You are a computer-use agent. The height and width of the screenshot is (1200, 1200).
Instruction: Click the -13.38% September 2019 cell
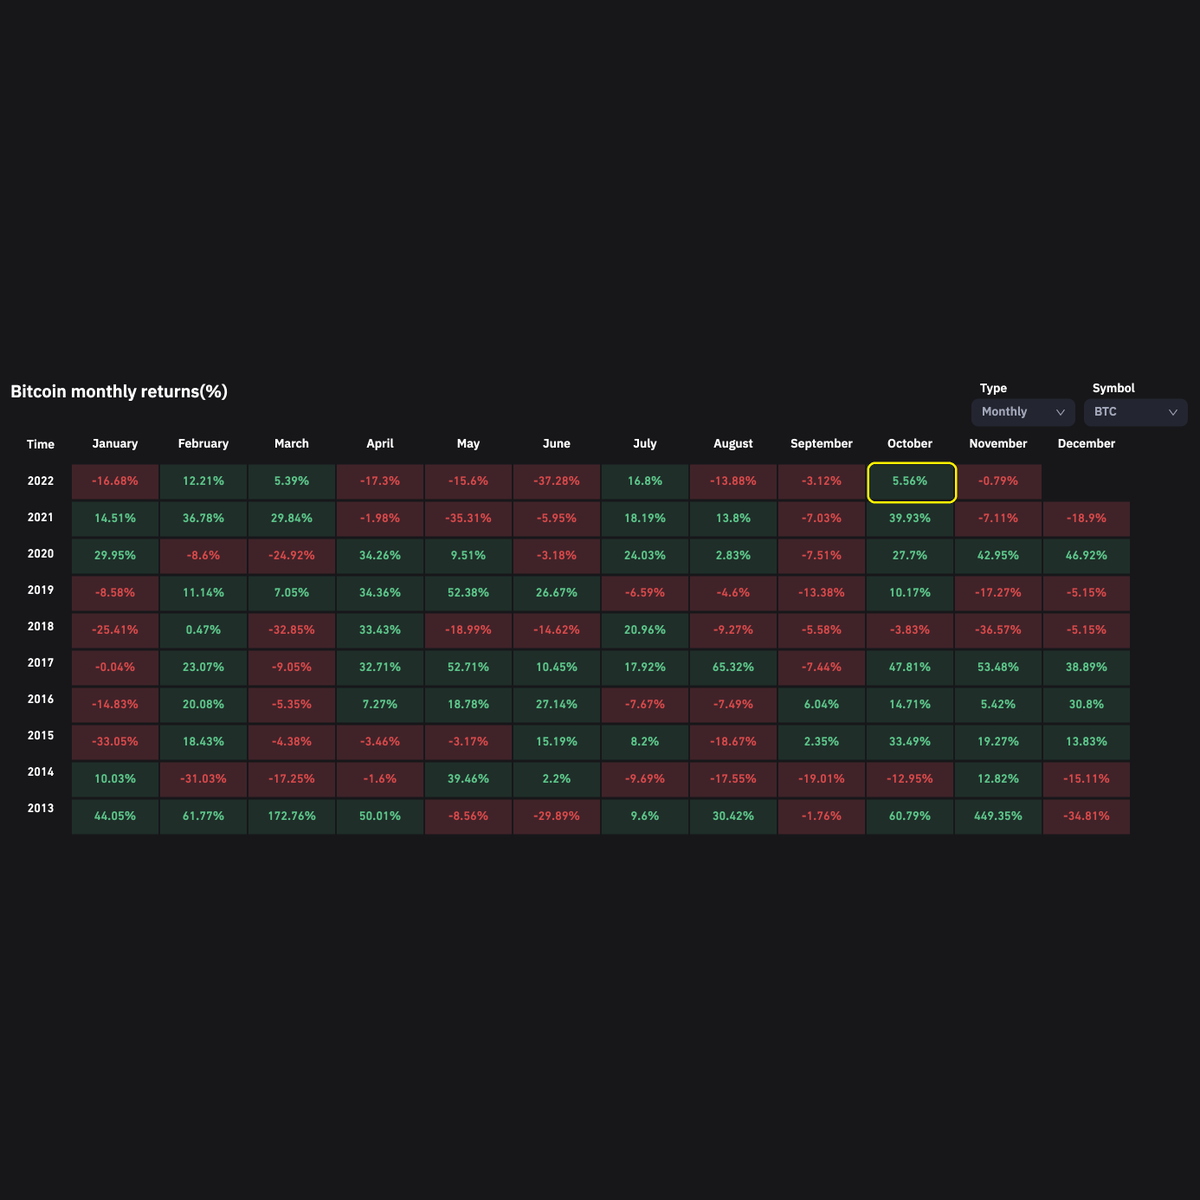[822, 593]
